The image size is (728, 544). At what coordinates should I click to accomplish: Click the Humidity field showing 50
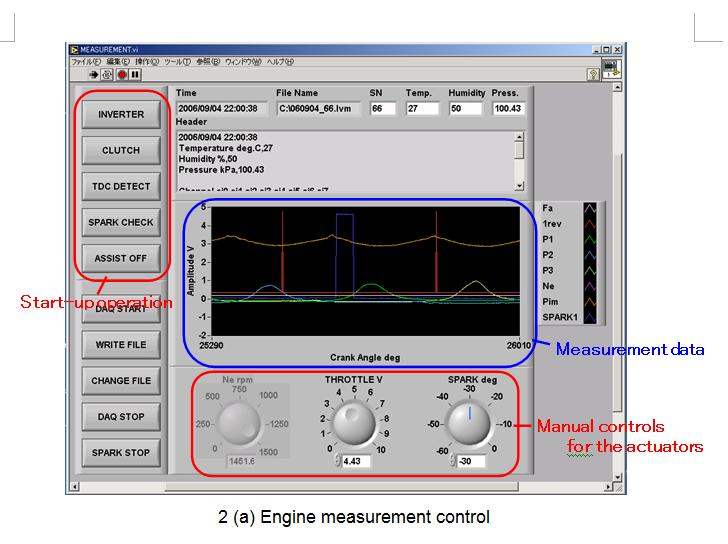tap(466, 109)
